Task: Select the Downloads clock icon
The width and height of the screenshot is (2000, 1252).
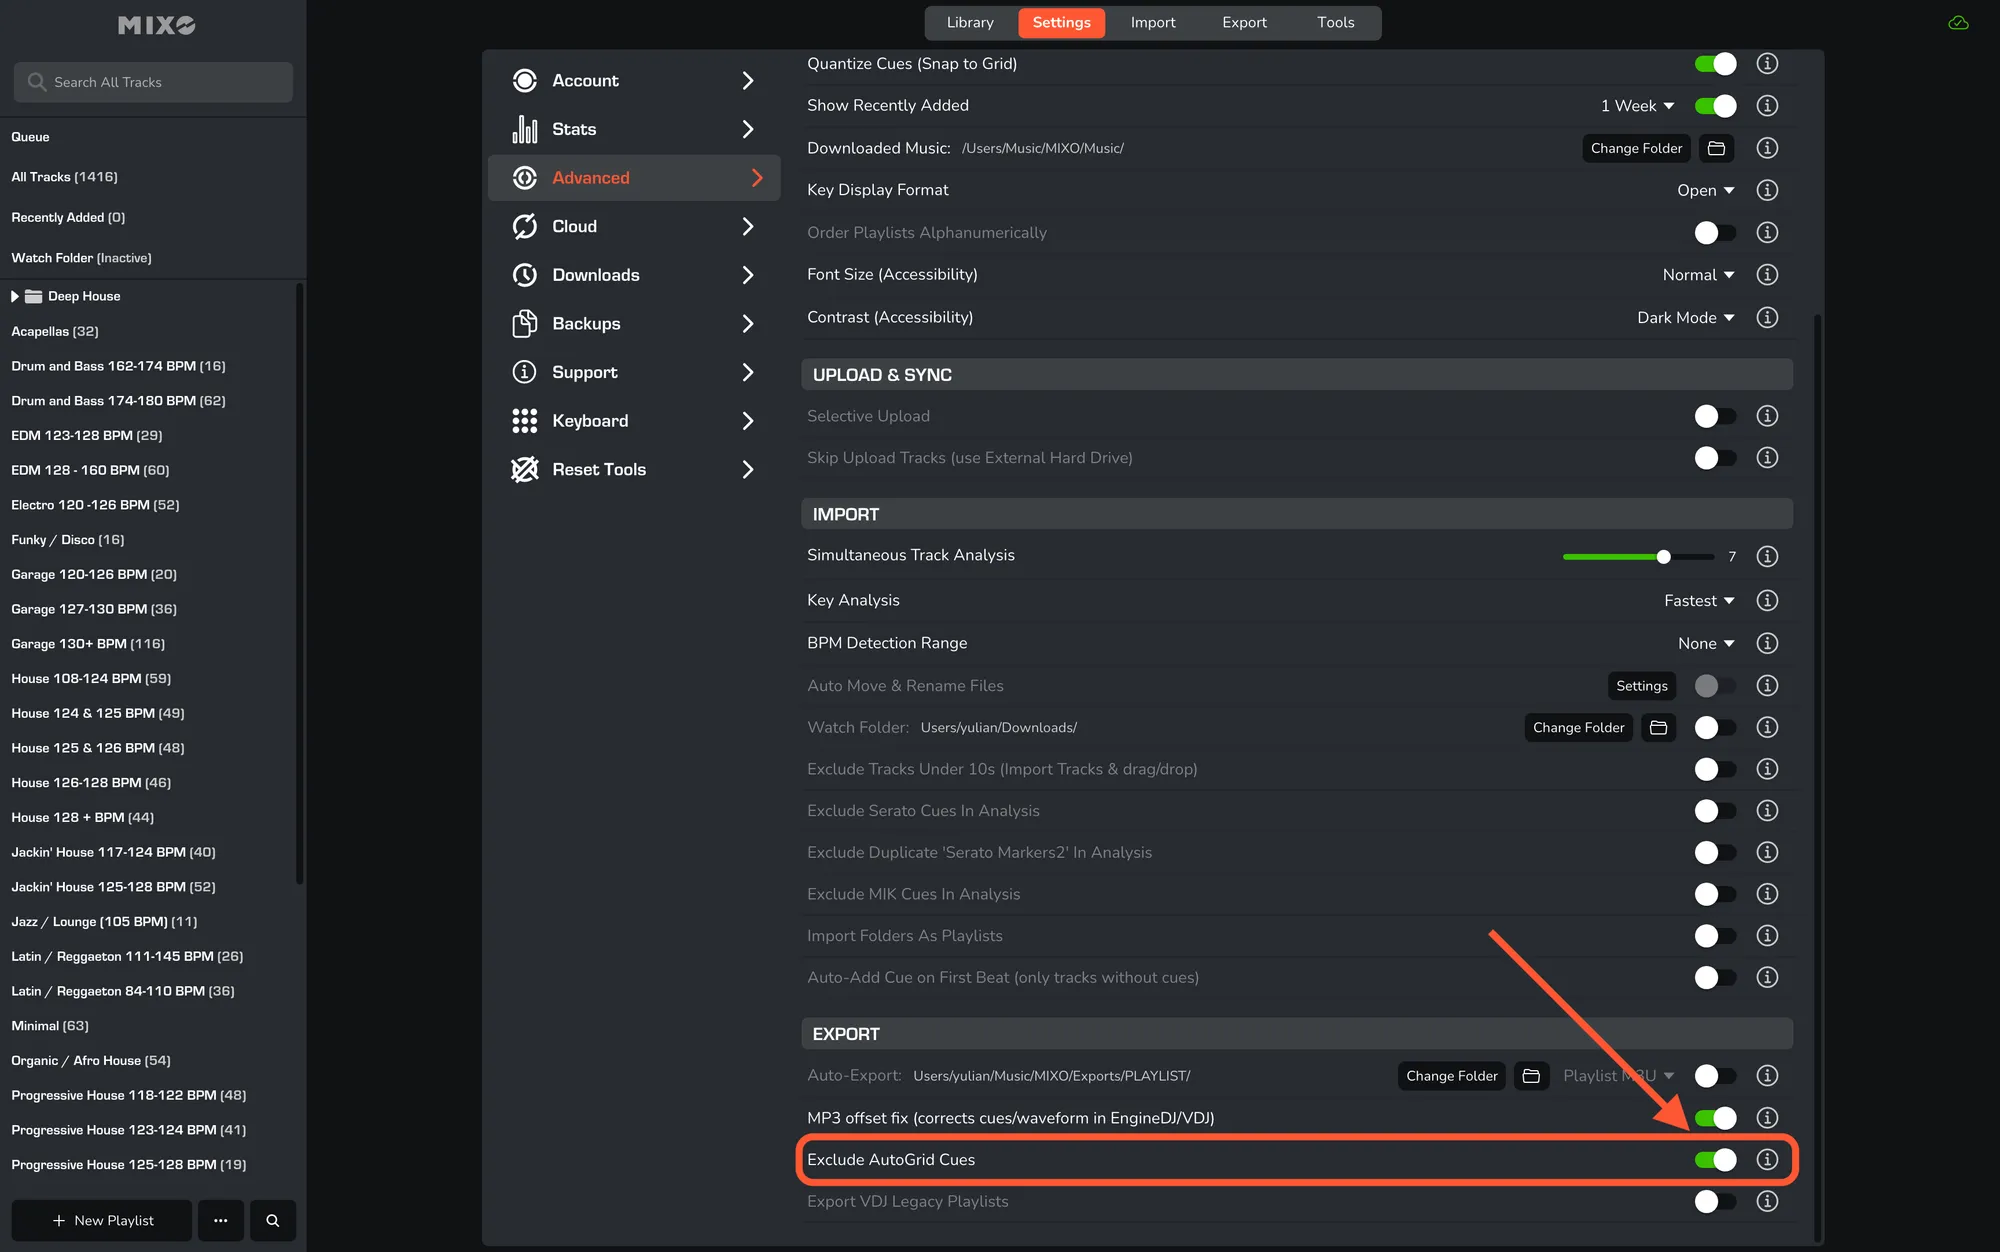Action: click(x=524, y=275)
